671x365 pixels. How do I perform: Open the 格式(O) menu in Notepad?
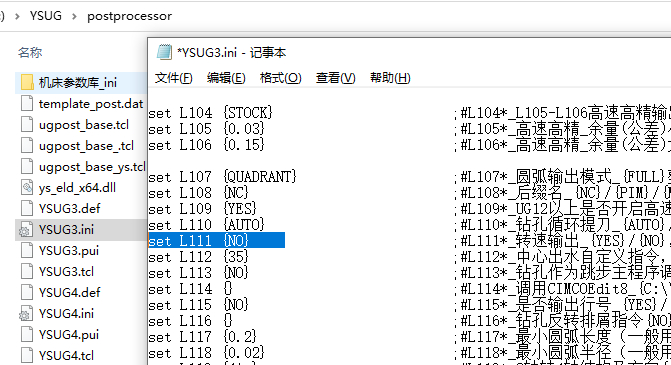pos(280,78)
